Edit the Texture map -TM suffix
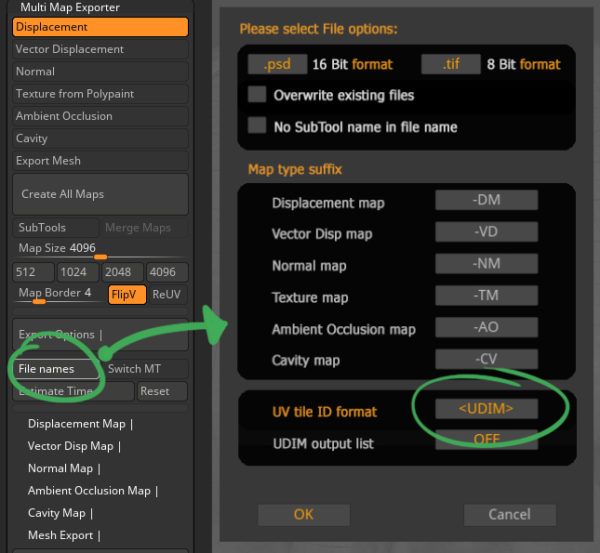This screenshot has height=553, width=600. pyautogui.click(x=486, y=295)
